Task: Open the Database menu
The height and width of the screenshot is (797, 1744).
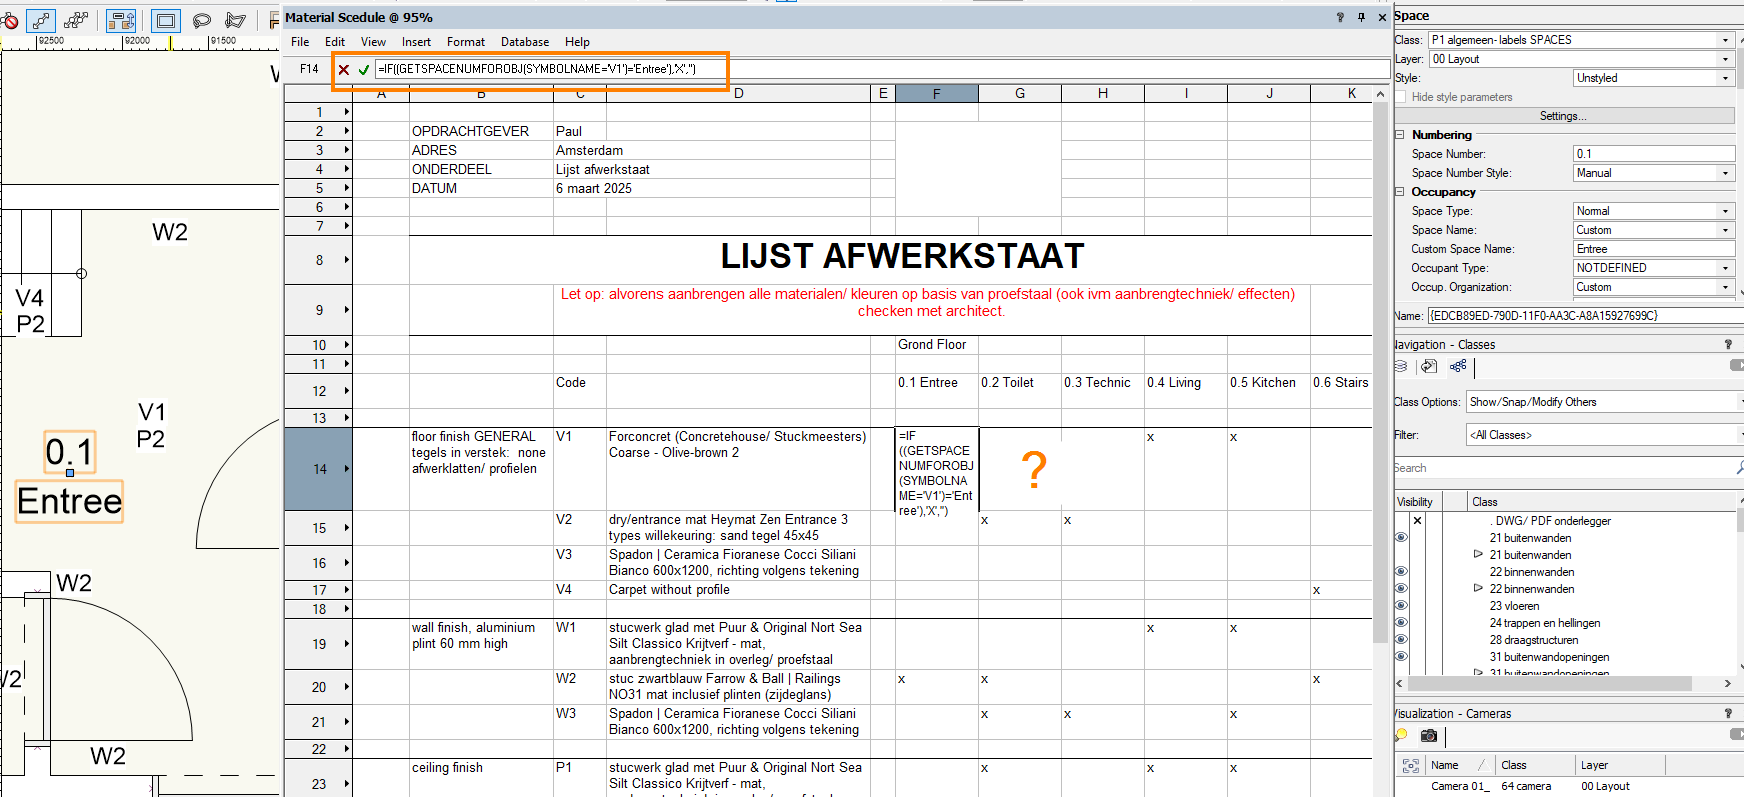Action: coord(524,42)
